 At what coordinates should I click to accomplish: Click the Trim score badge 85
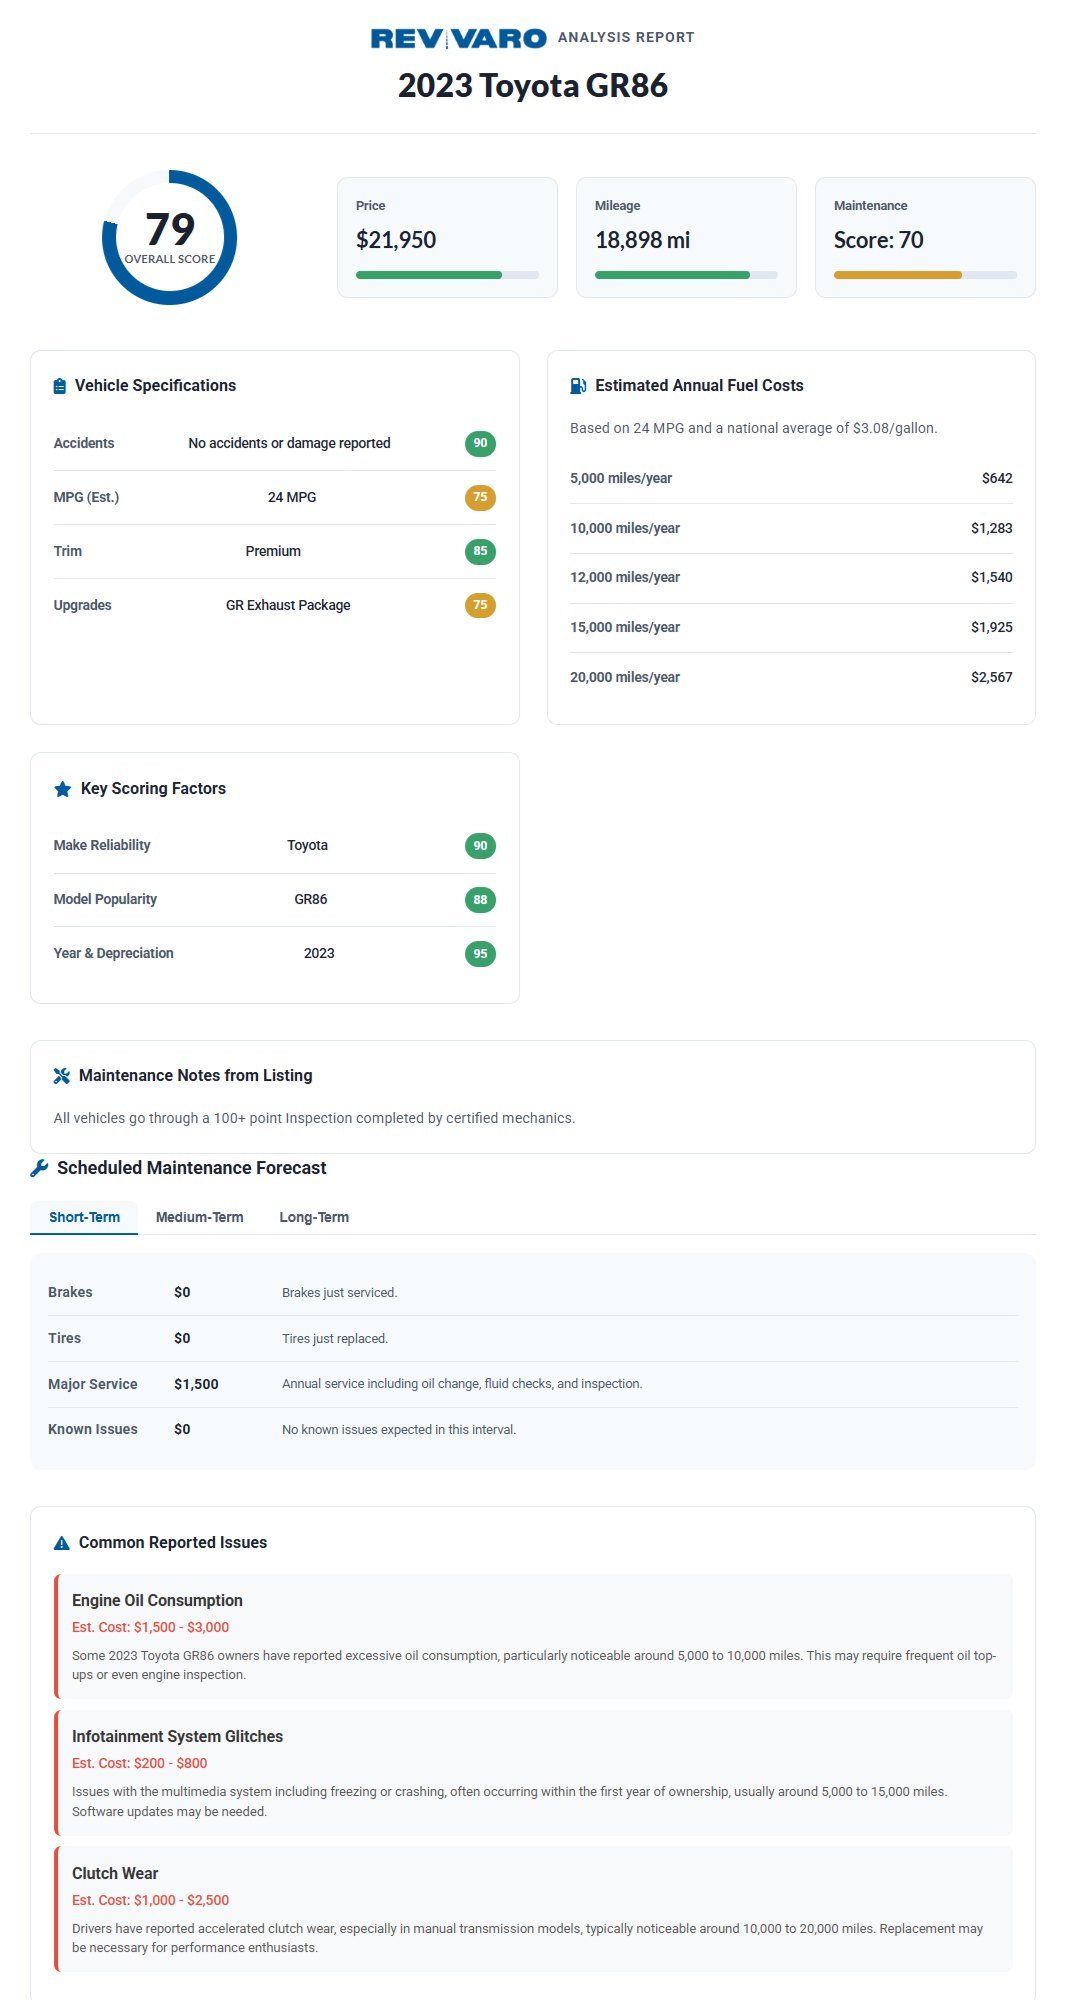pyautogui.click(x=480, y=551)
